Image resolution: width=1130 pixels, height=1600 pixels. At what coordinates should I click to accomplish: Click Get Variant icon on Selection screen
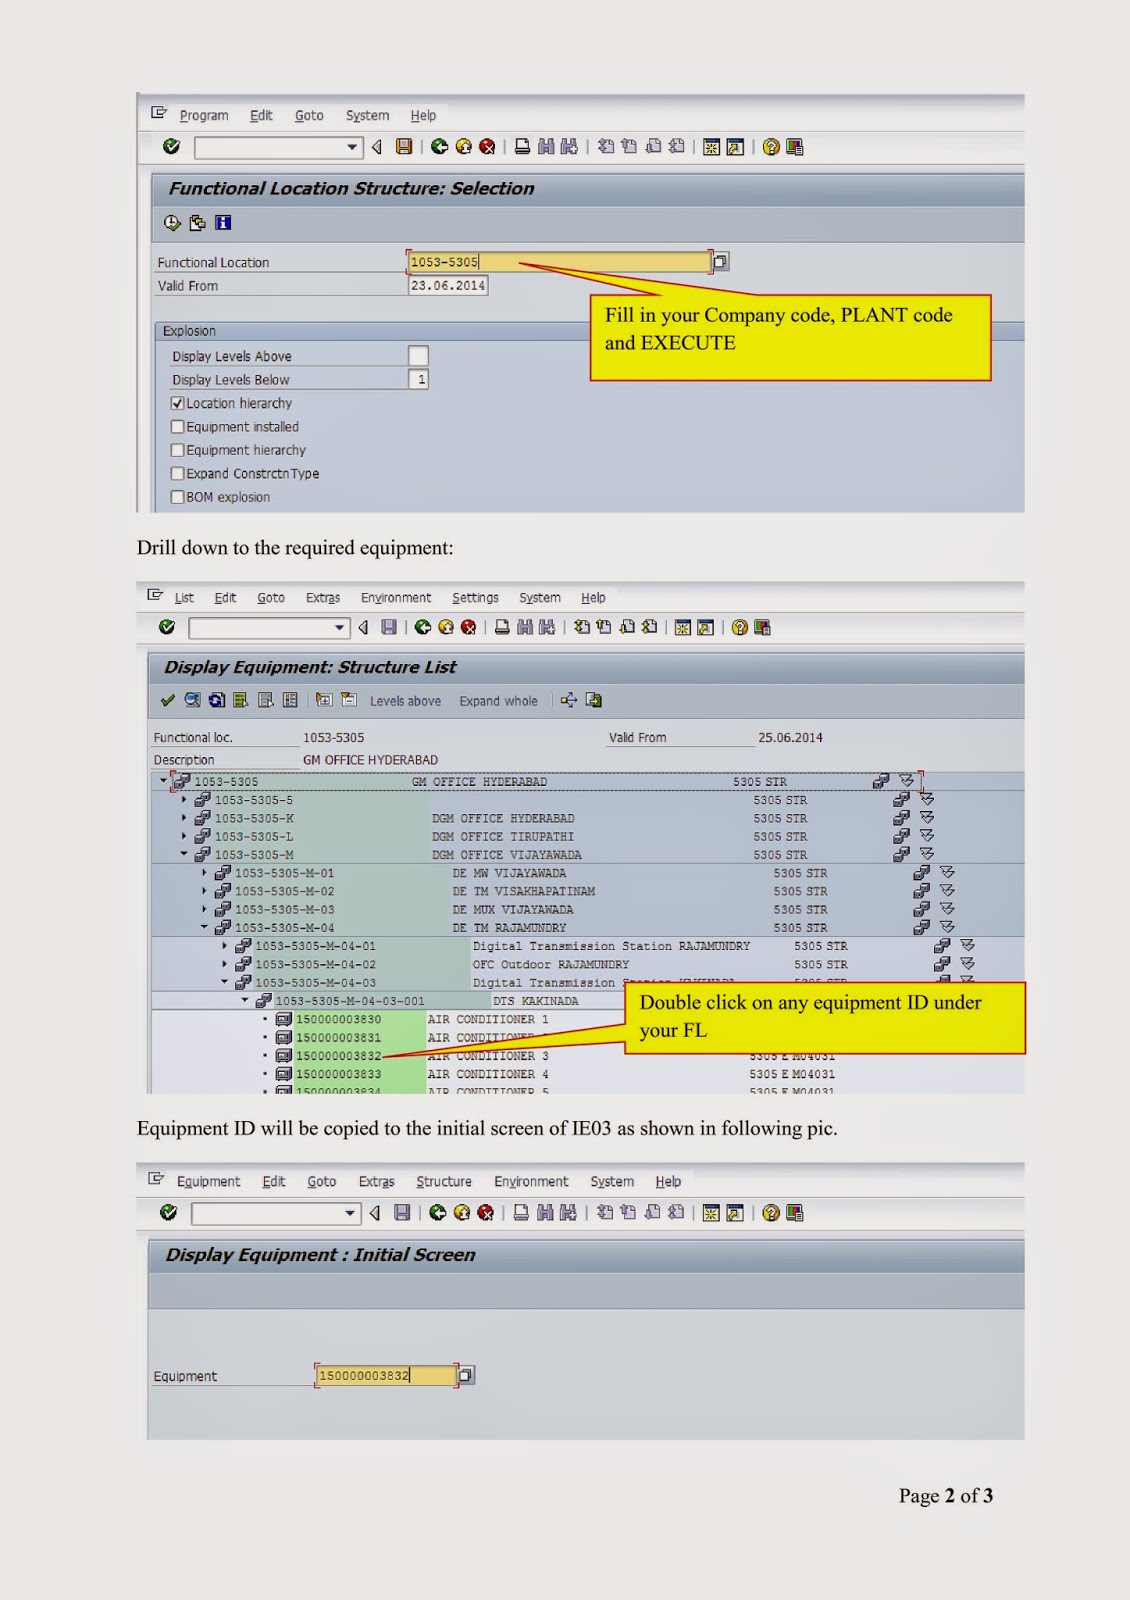pos(198,223)
